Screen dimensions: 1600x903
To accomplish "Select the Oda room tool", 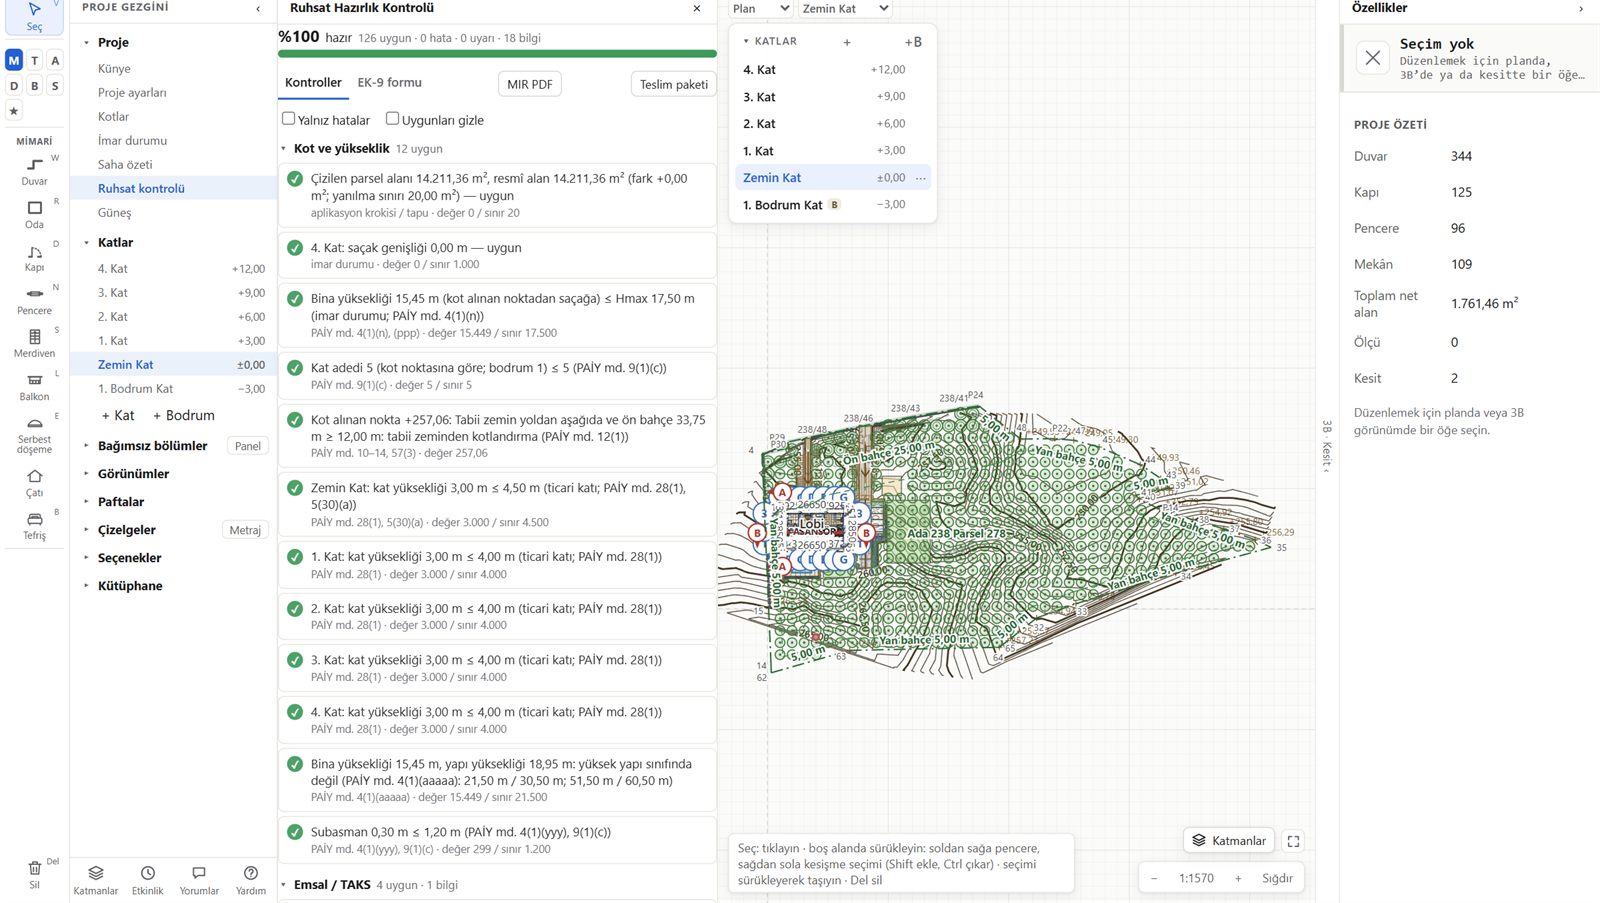I will pos(34,214).
